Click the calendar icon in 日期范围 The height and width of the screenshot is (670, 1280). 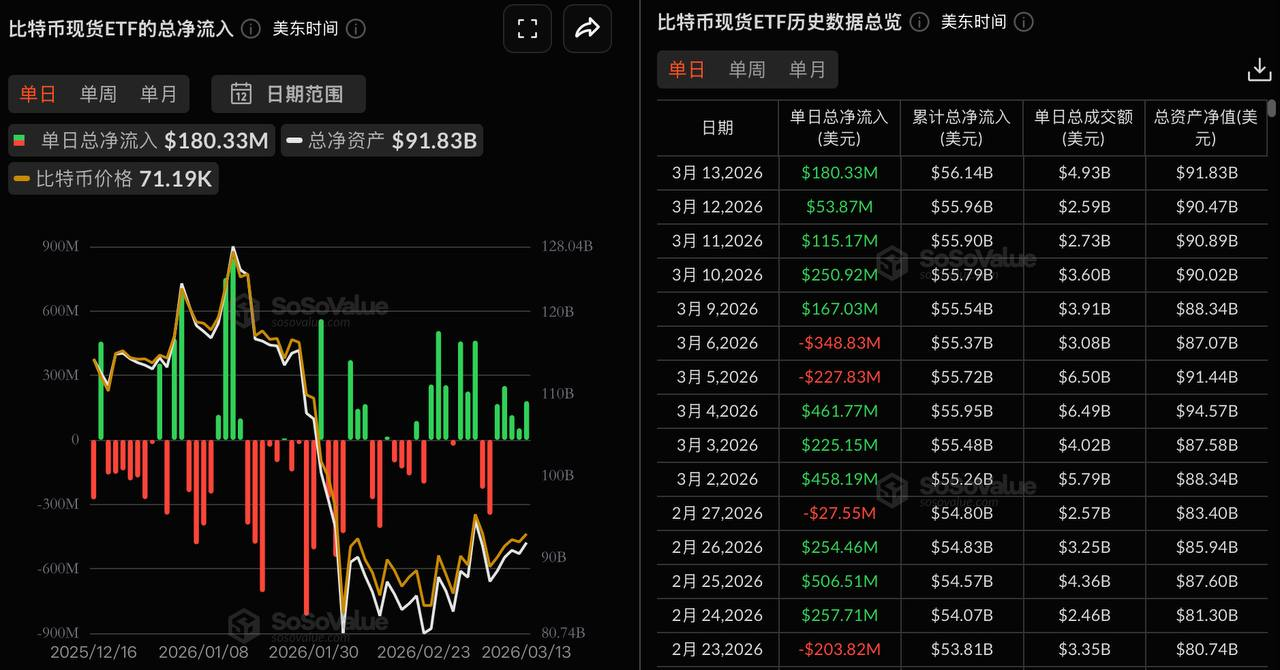pyautogui.click(x=241, y=94)
